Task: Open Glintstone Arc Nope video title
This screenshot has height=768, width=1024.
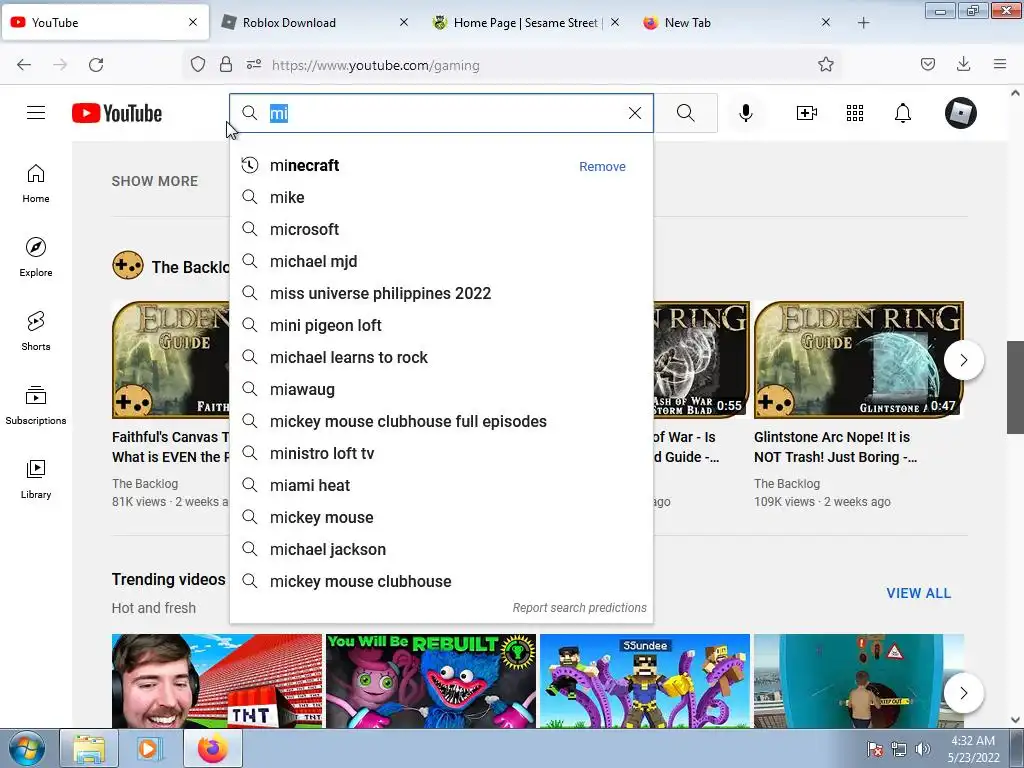Action: [835, 447]
